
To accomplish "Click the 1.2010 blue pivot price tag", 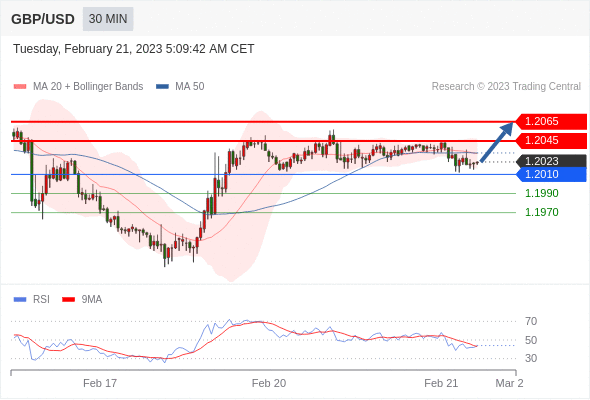I will click(551, 174).
